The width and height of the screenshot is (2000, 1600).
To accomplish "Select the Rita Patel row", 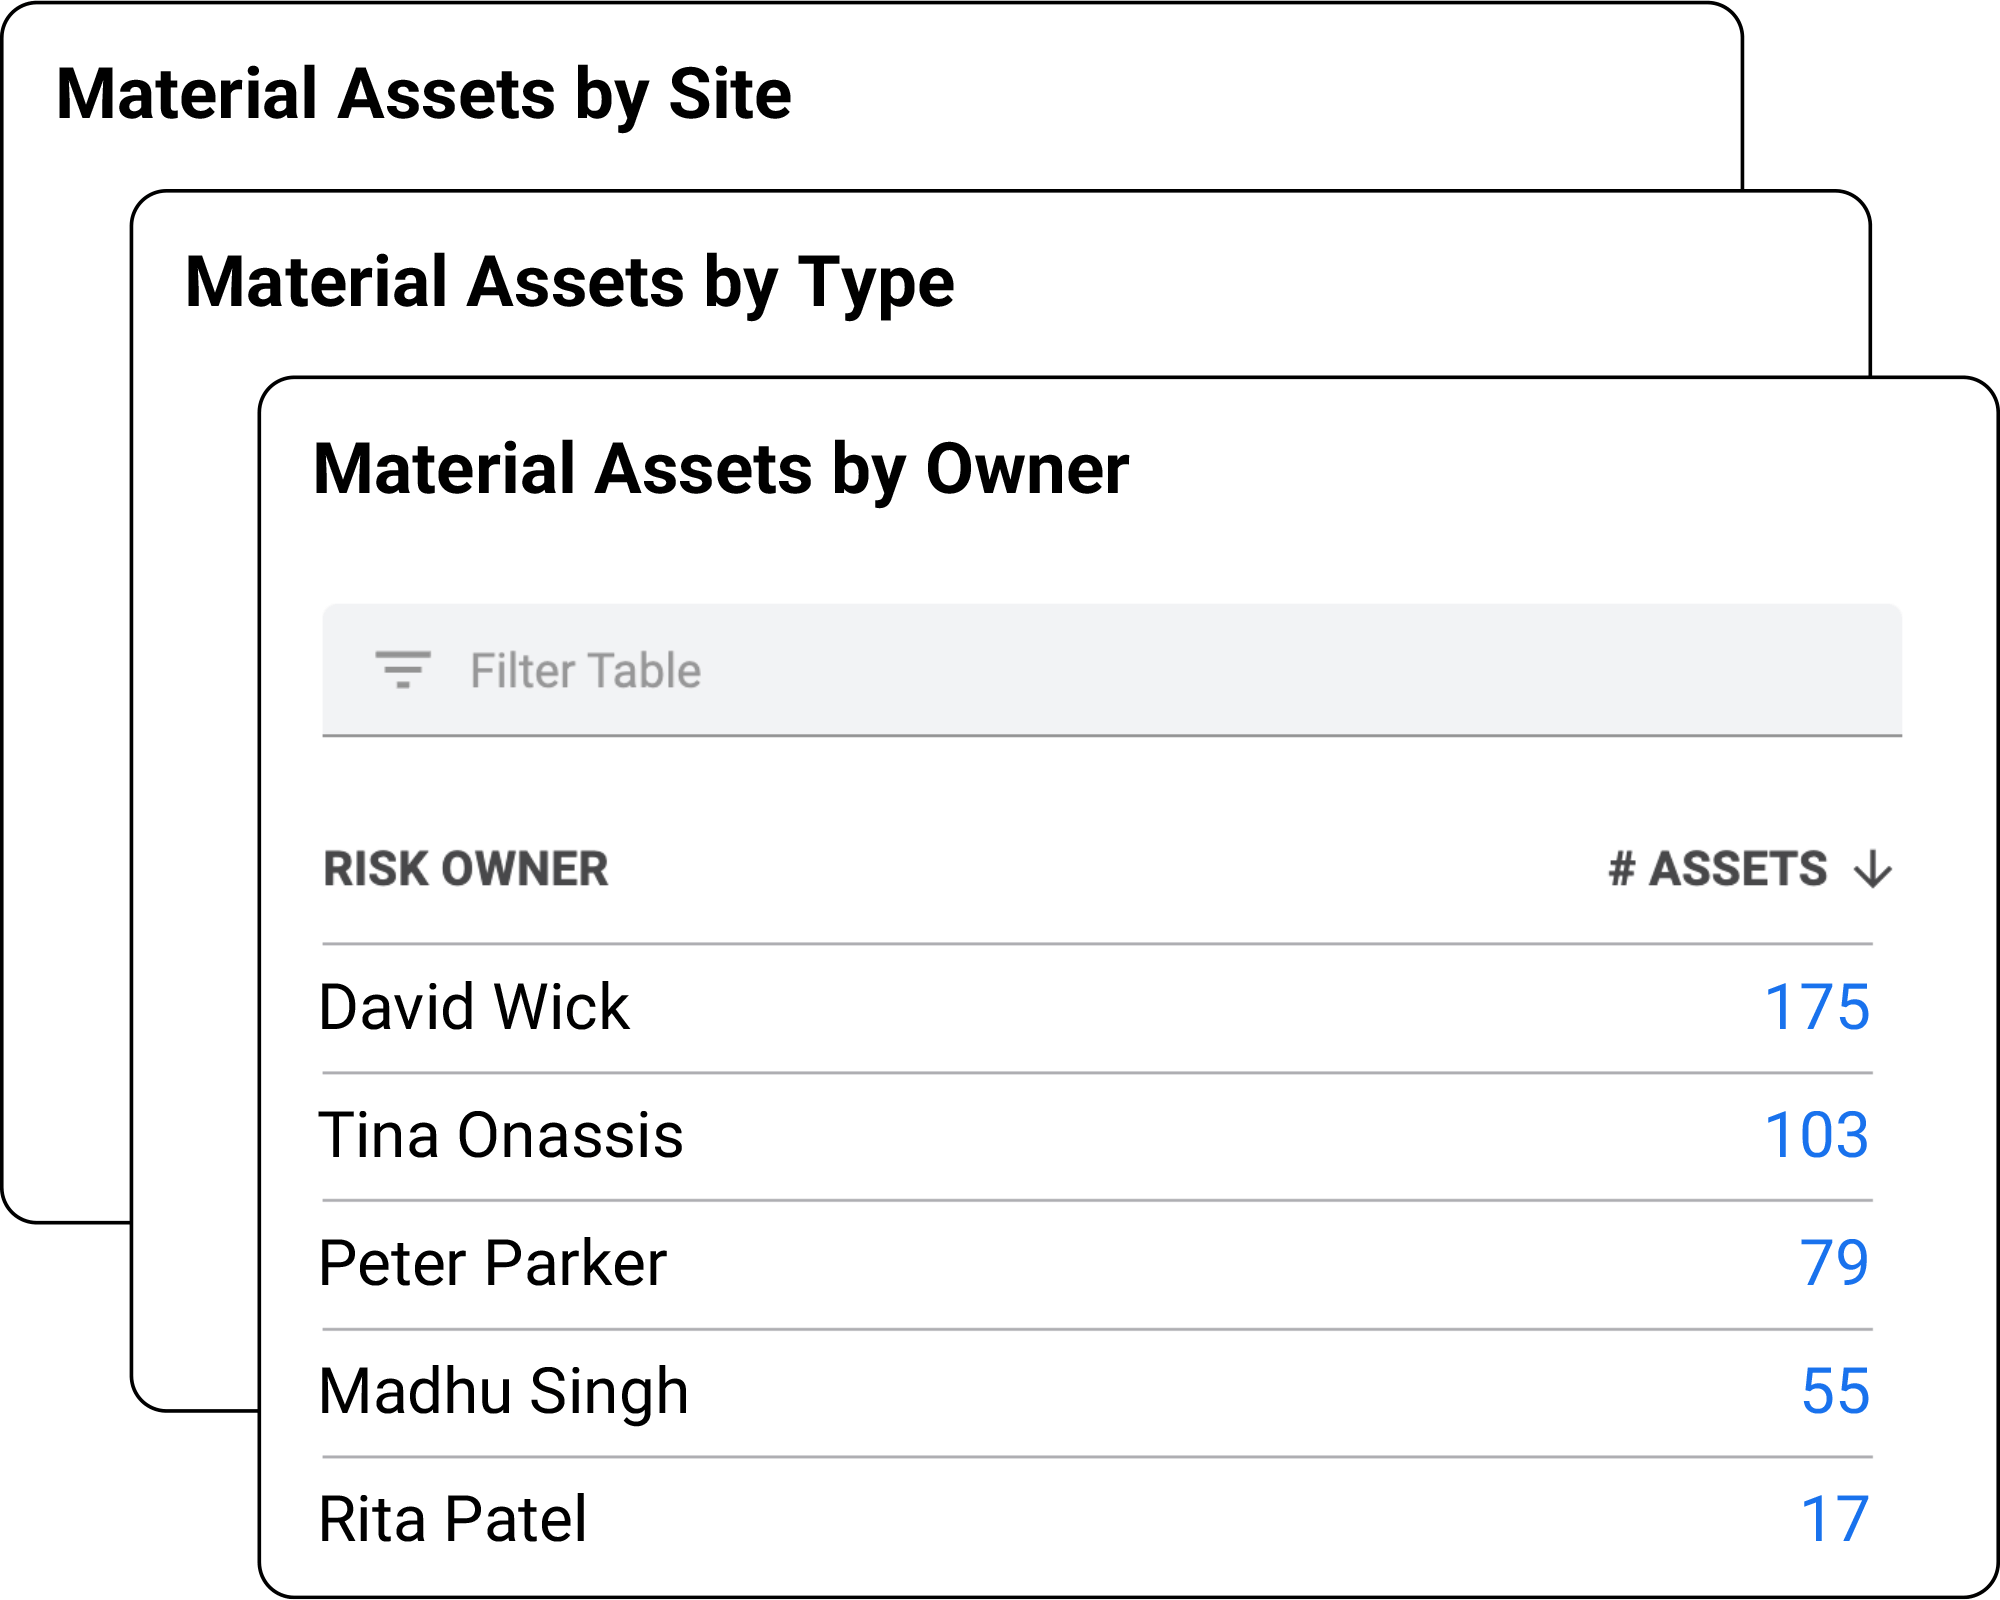I will click(1097, 1521).
